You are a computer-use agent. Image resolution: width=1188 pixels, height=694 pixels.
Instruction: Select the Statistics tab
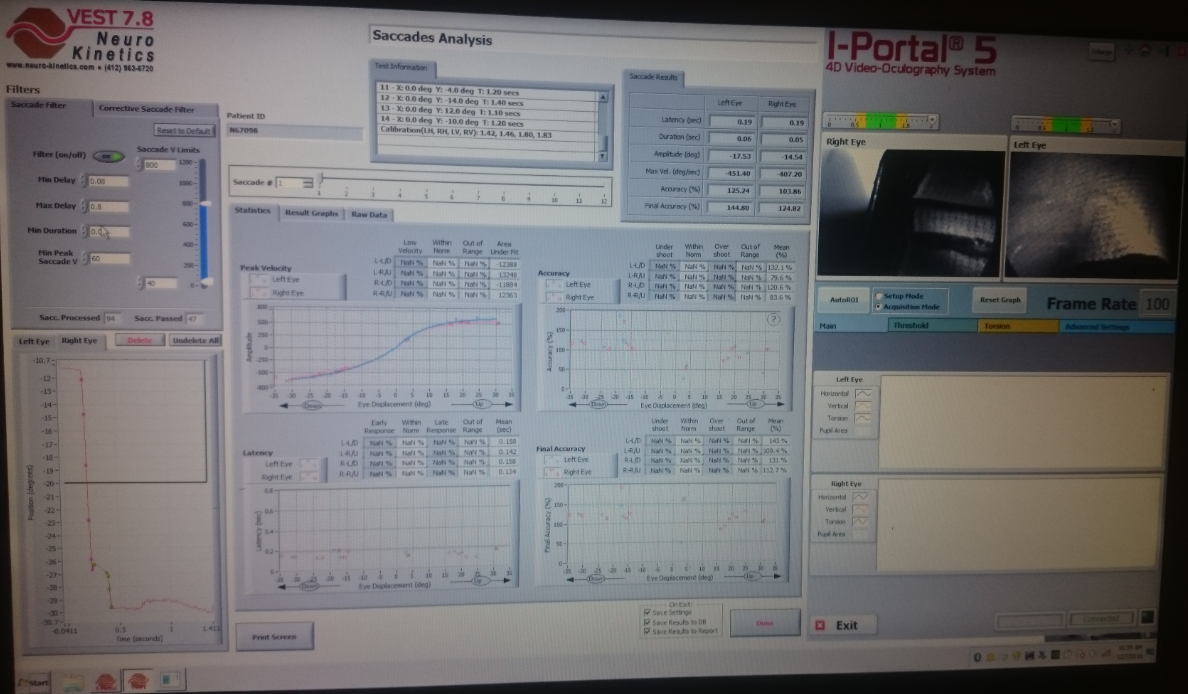coord(252,211)
